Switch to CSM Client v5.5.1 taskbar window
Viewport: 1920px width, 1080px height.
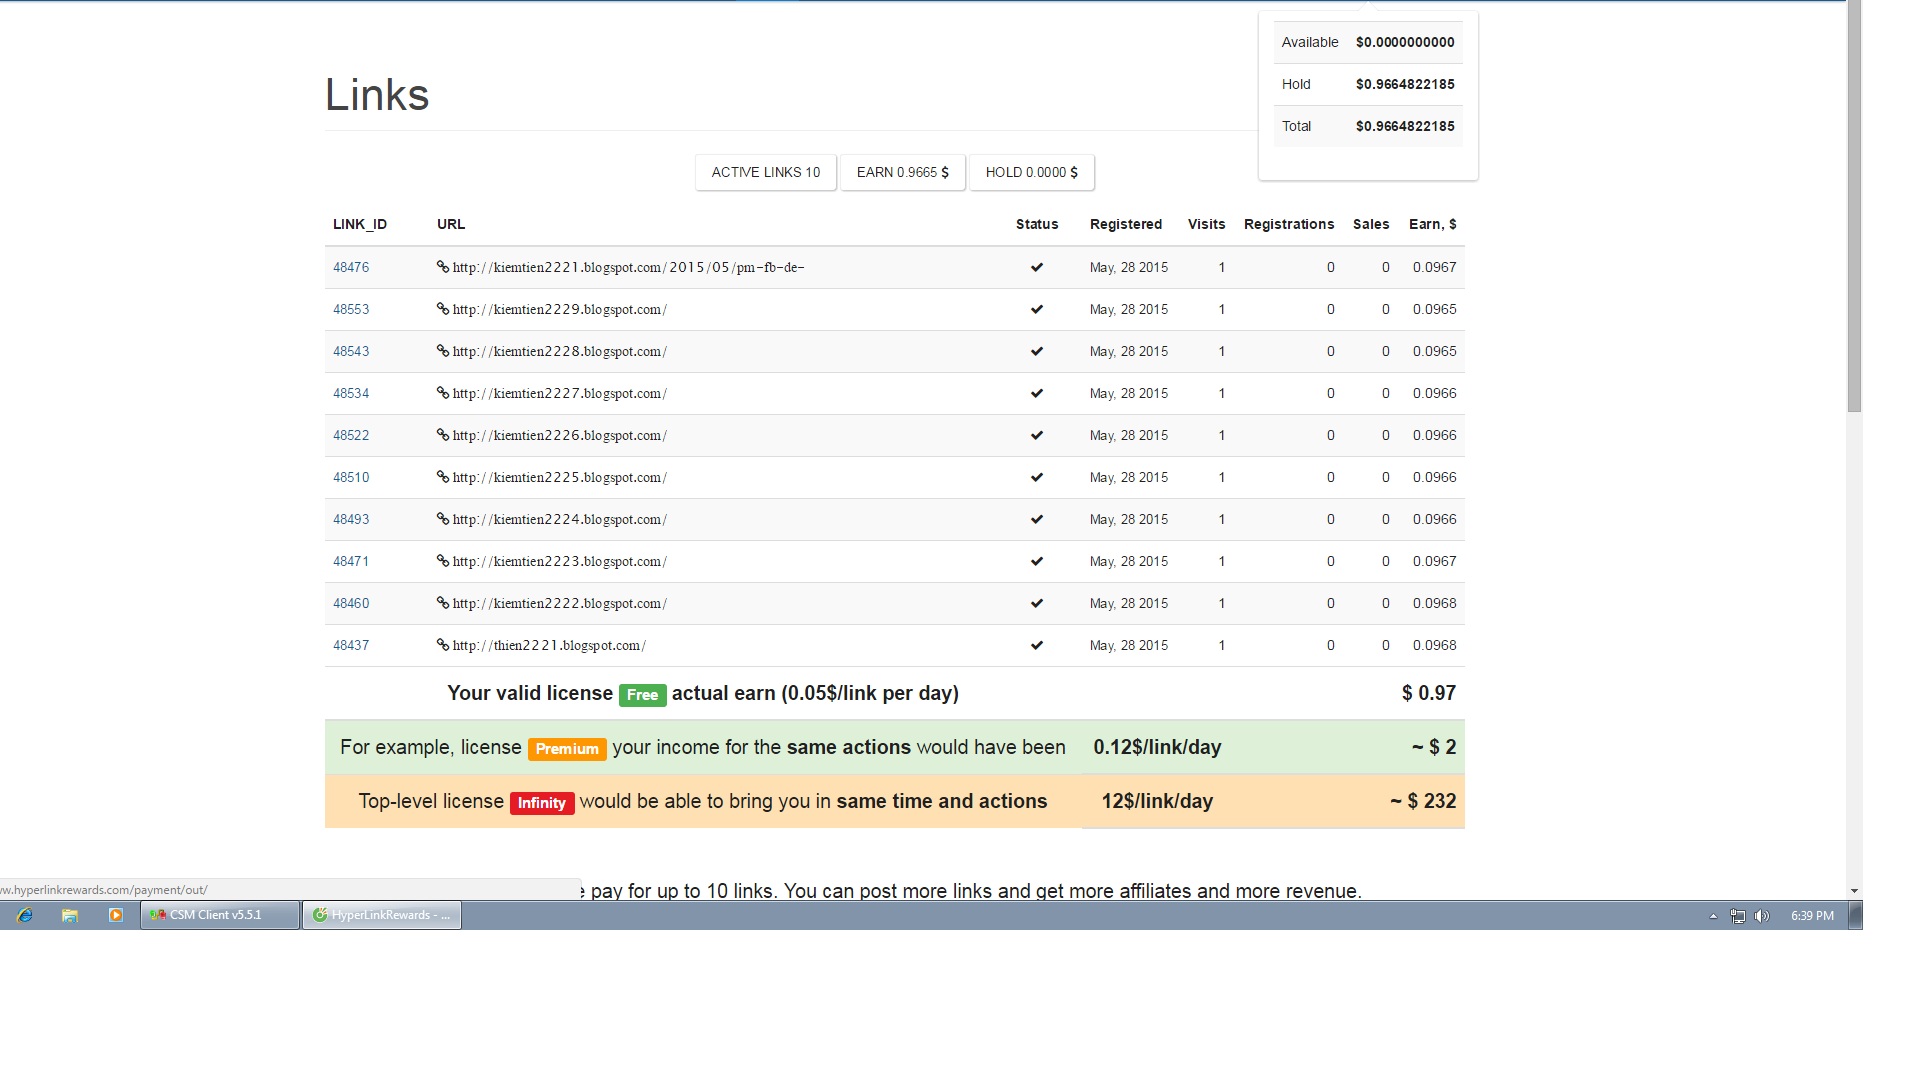(220, 915)
